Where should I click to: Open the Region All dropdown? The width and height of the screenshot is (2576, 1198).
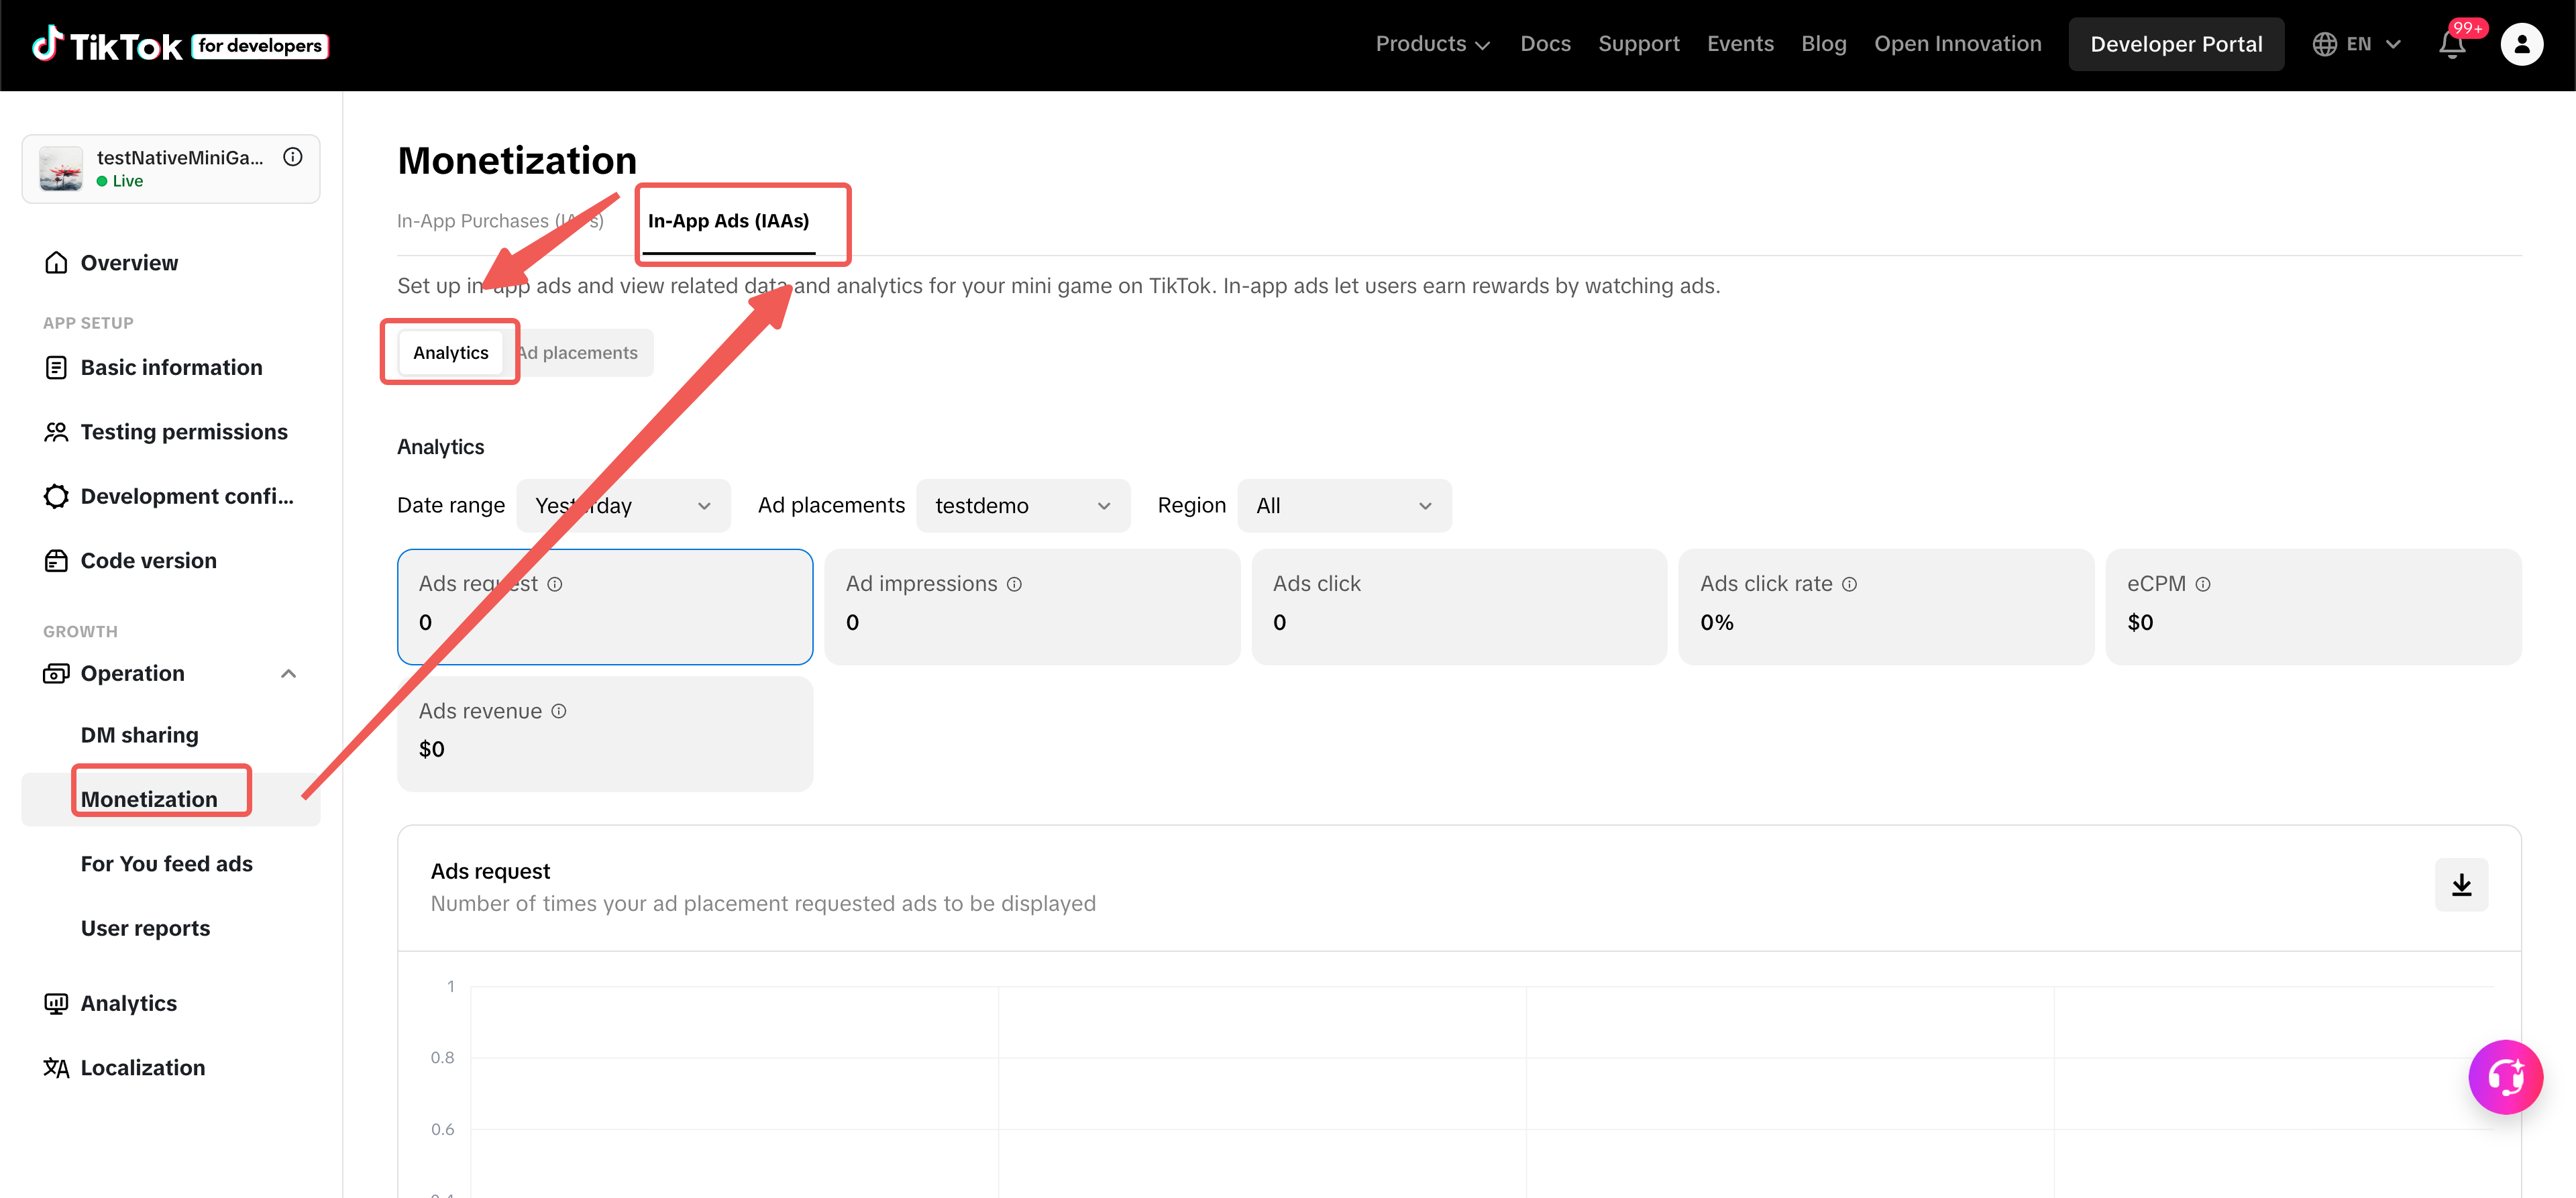coord(1344,506)
